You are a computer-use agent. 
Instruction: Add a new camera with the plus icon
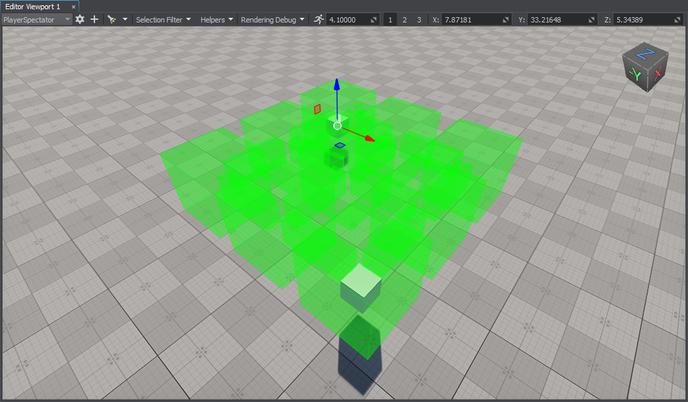[x=94, y=19]
